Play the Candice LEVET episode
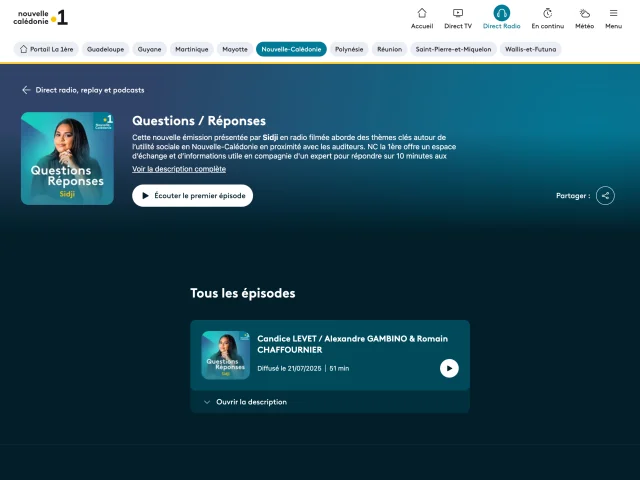The image size is (640, 480). coord(449,368)
